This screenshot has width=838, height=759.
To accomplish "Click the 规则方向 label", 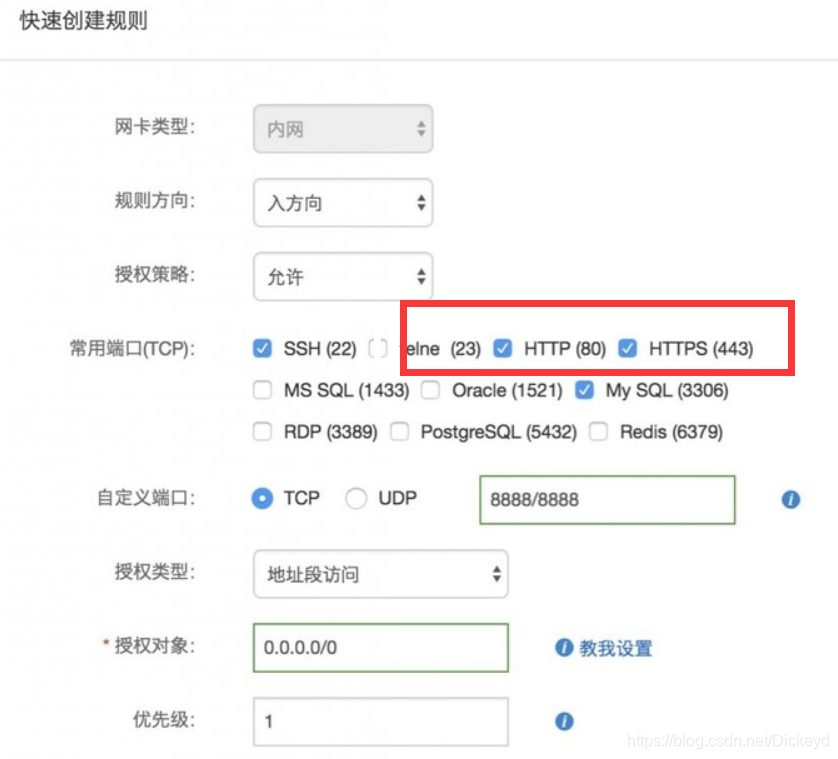I will tap(155, 200).
